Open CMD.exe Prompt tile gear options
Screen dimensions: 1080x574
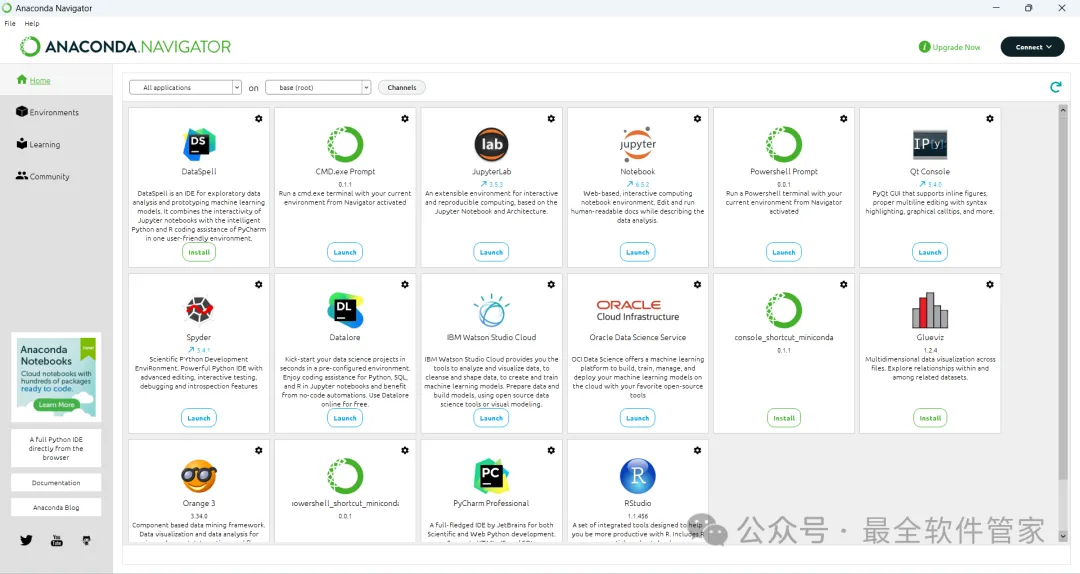(x=405, y=119)
